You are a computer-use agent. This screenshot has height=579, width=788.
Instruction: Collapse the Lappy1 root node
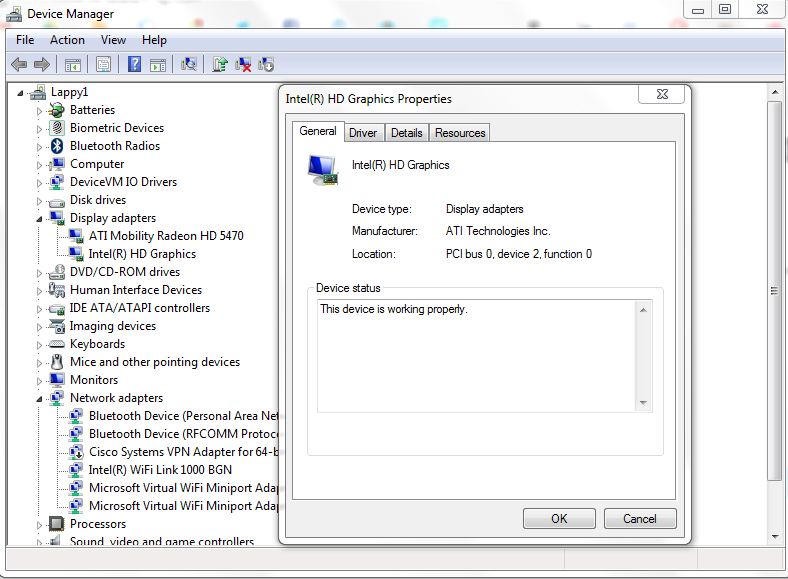pyautogui.click(x=20, y=93)
